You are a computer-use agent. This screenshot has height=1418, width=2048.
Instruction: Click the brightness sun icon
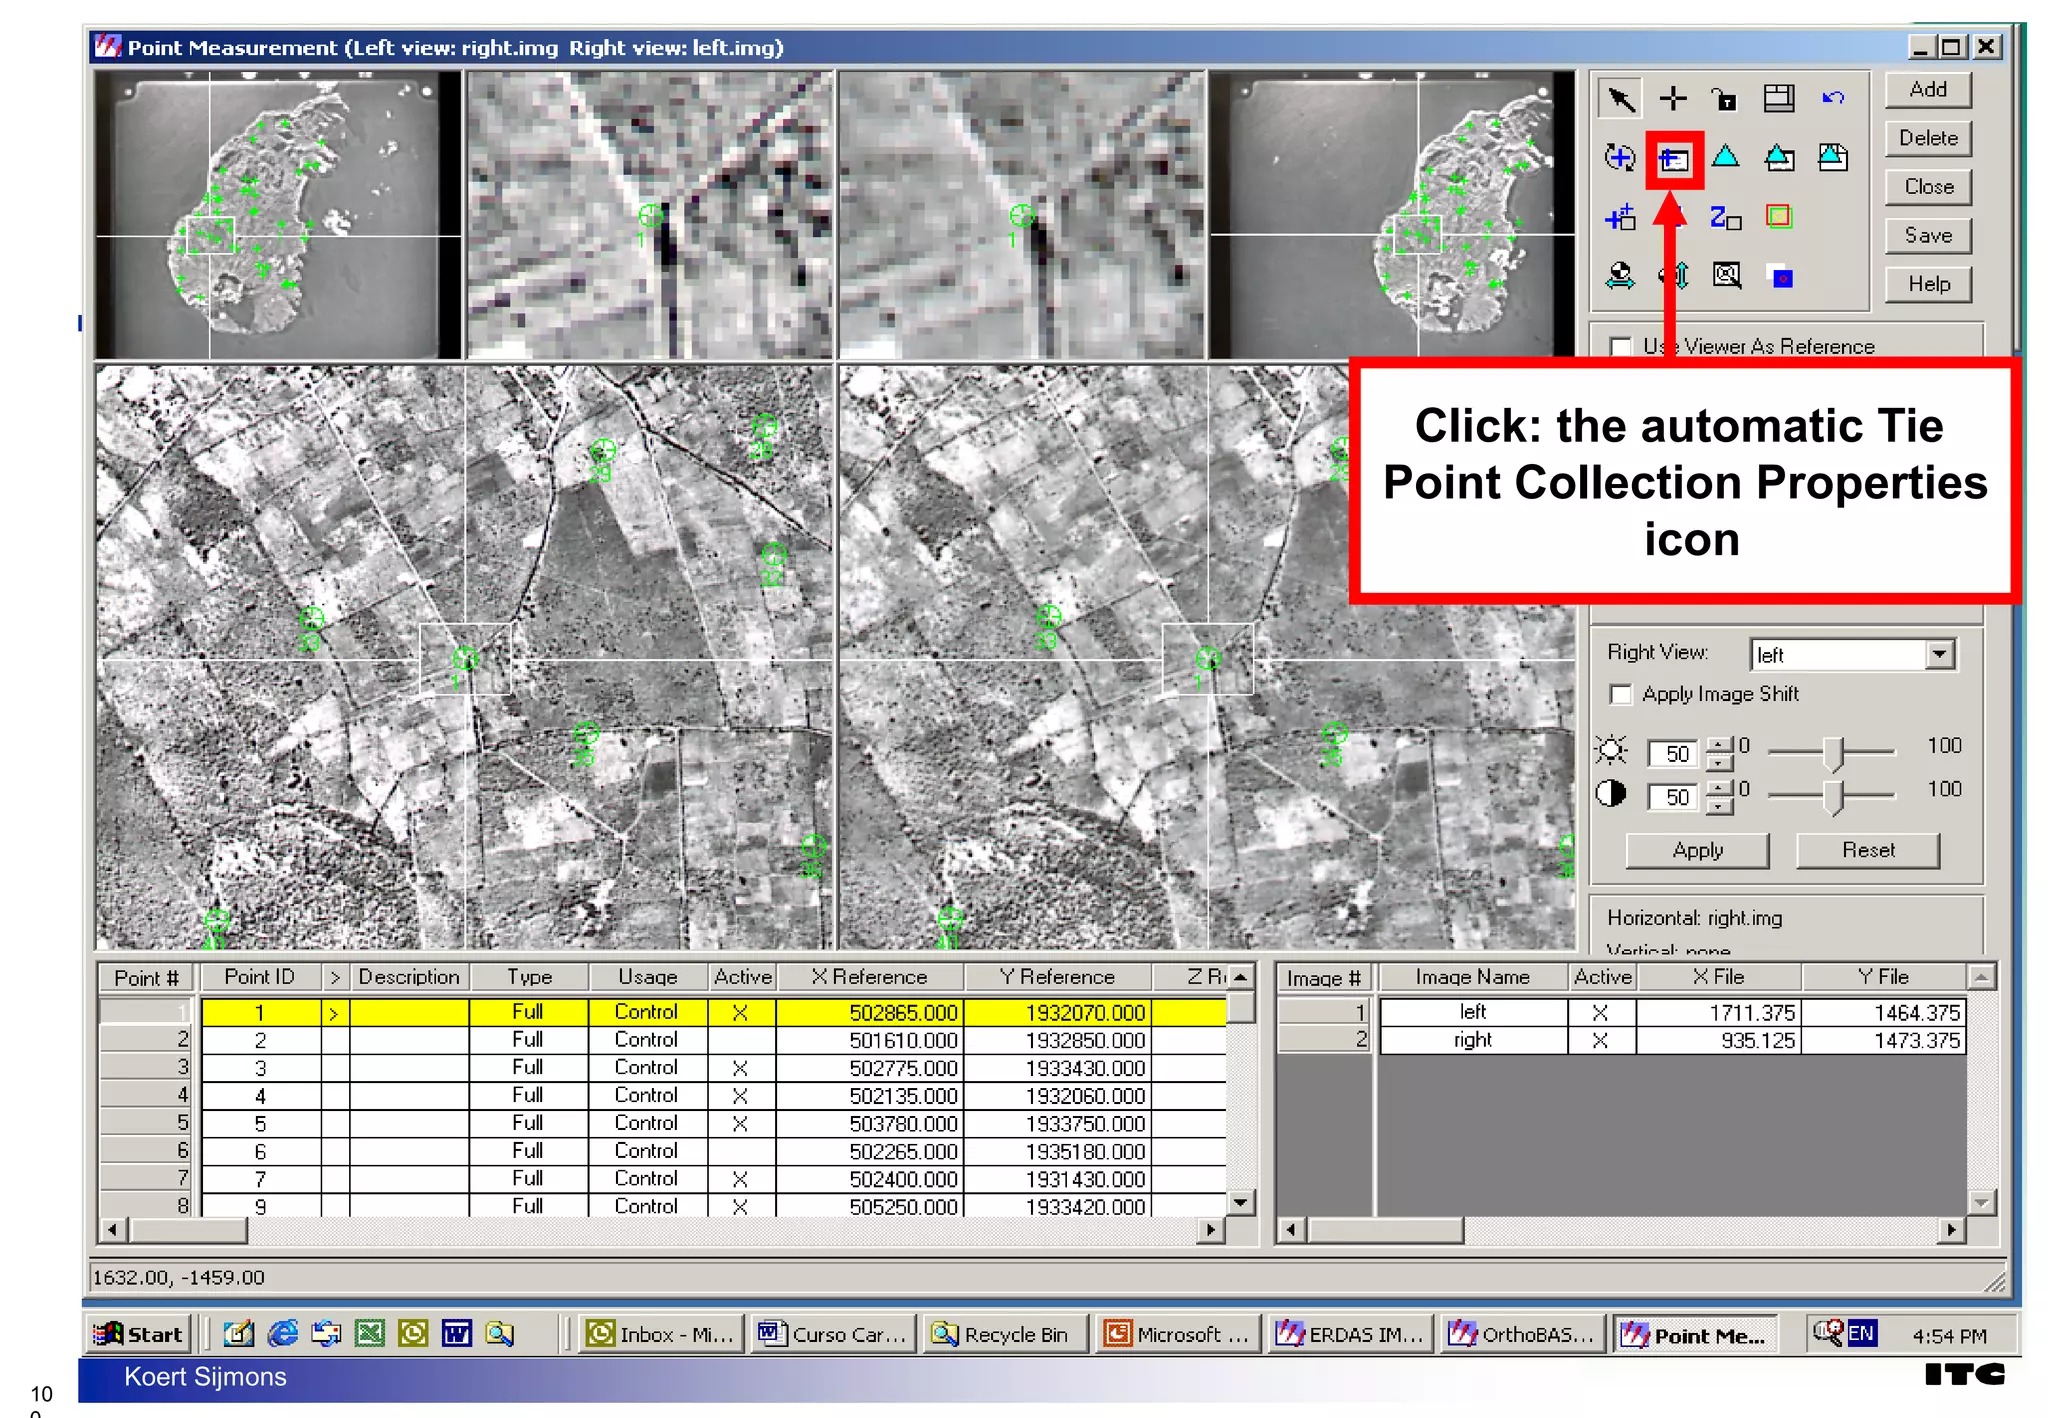pos(1612,750)
